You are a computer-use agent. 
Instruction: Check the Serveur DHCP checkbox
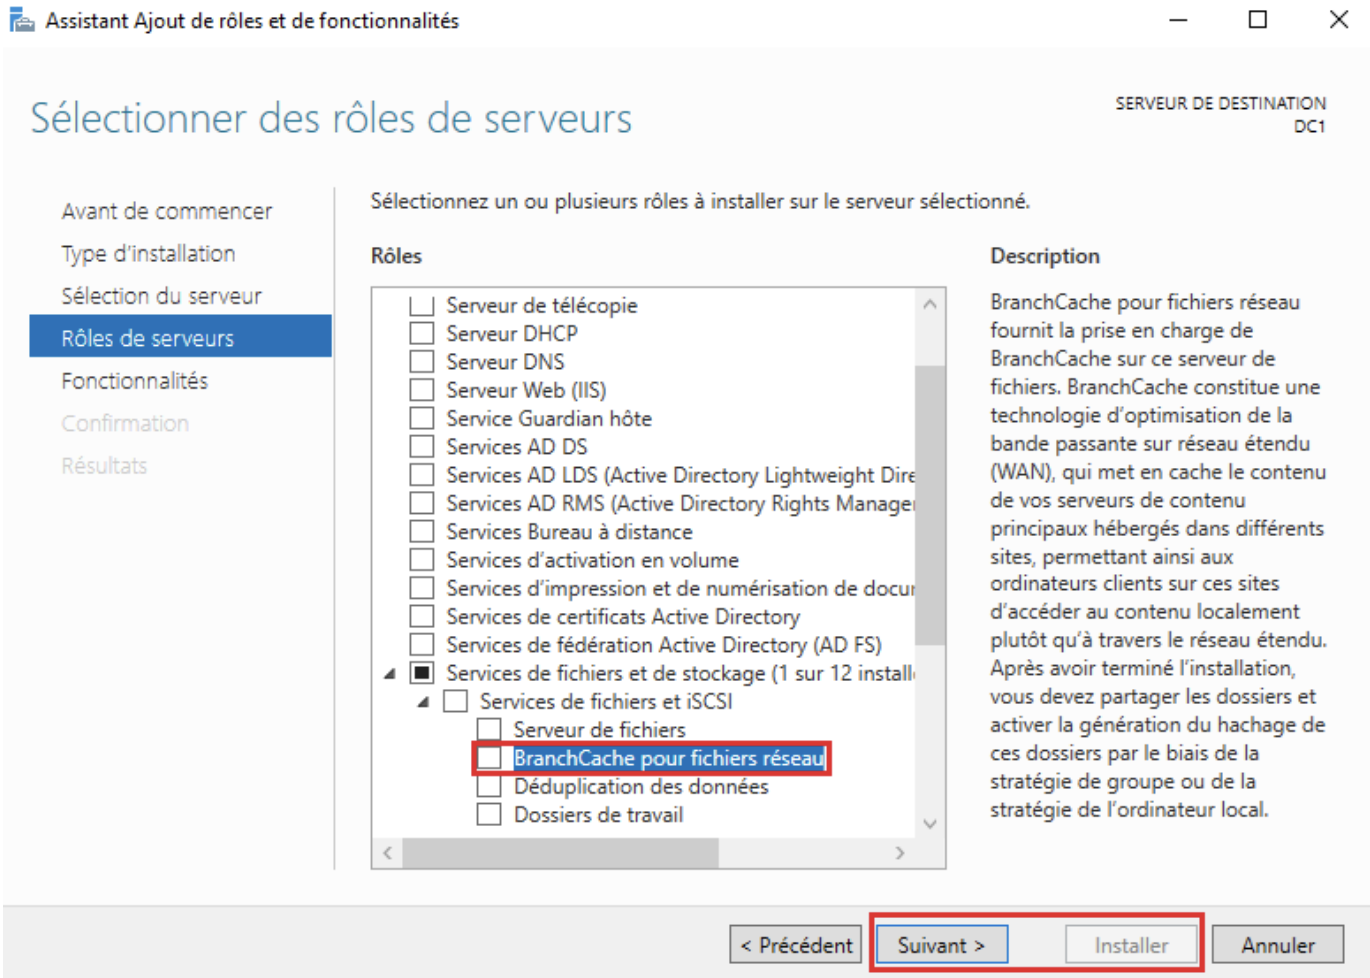coord(422,333)
